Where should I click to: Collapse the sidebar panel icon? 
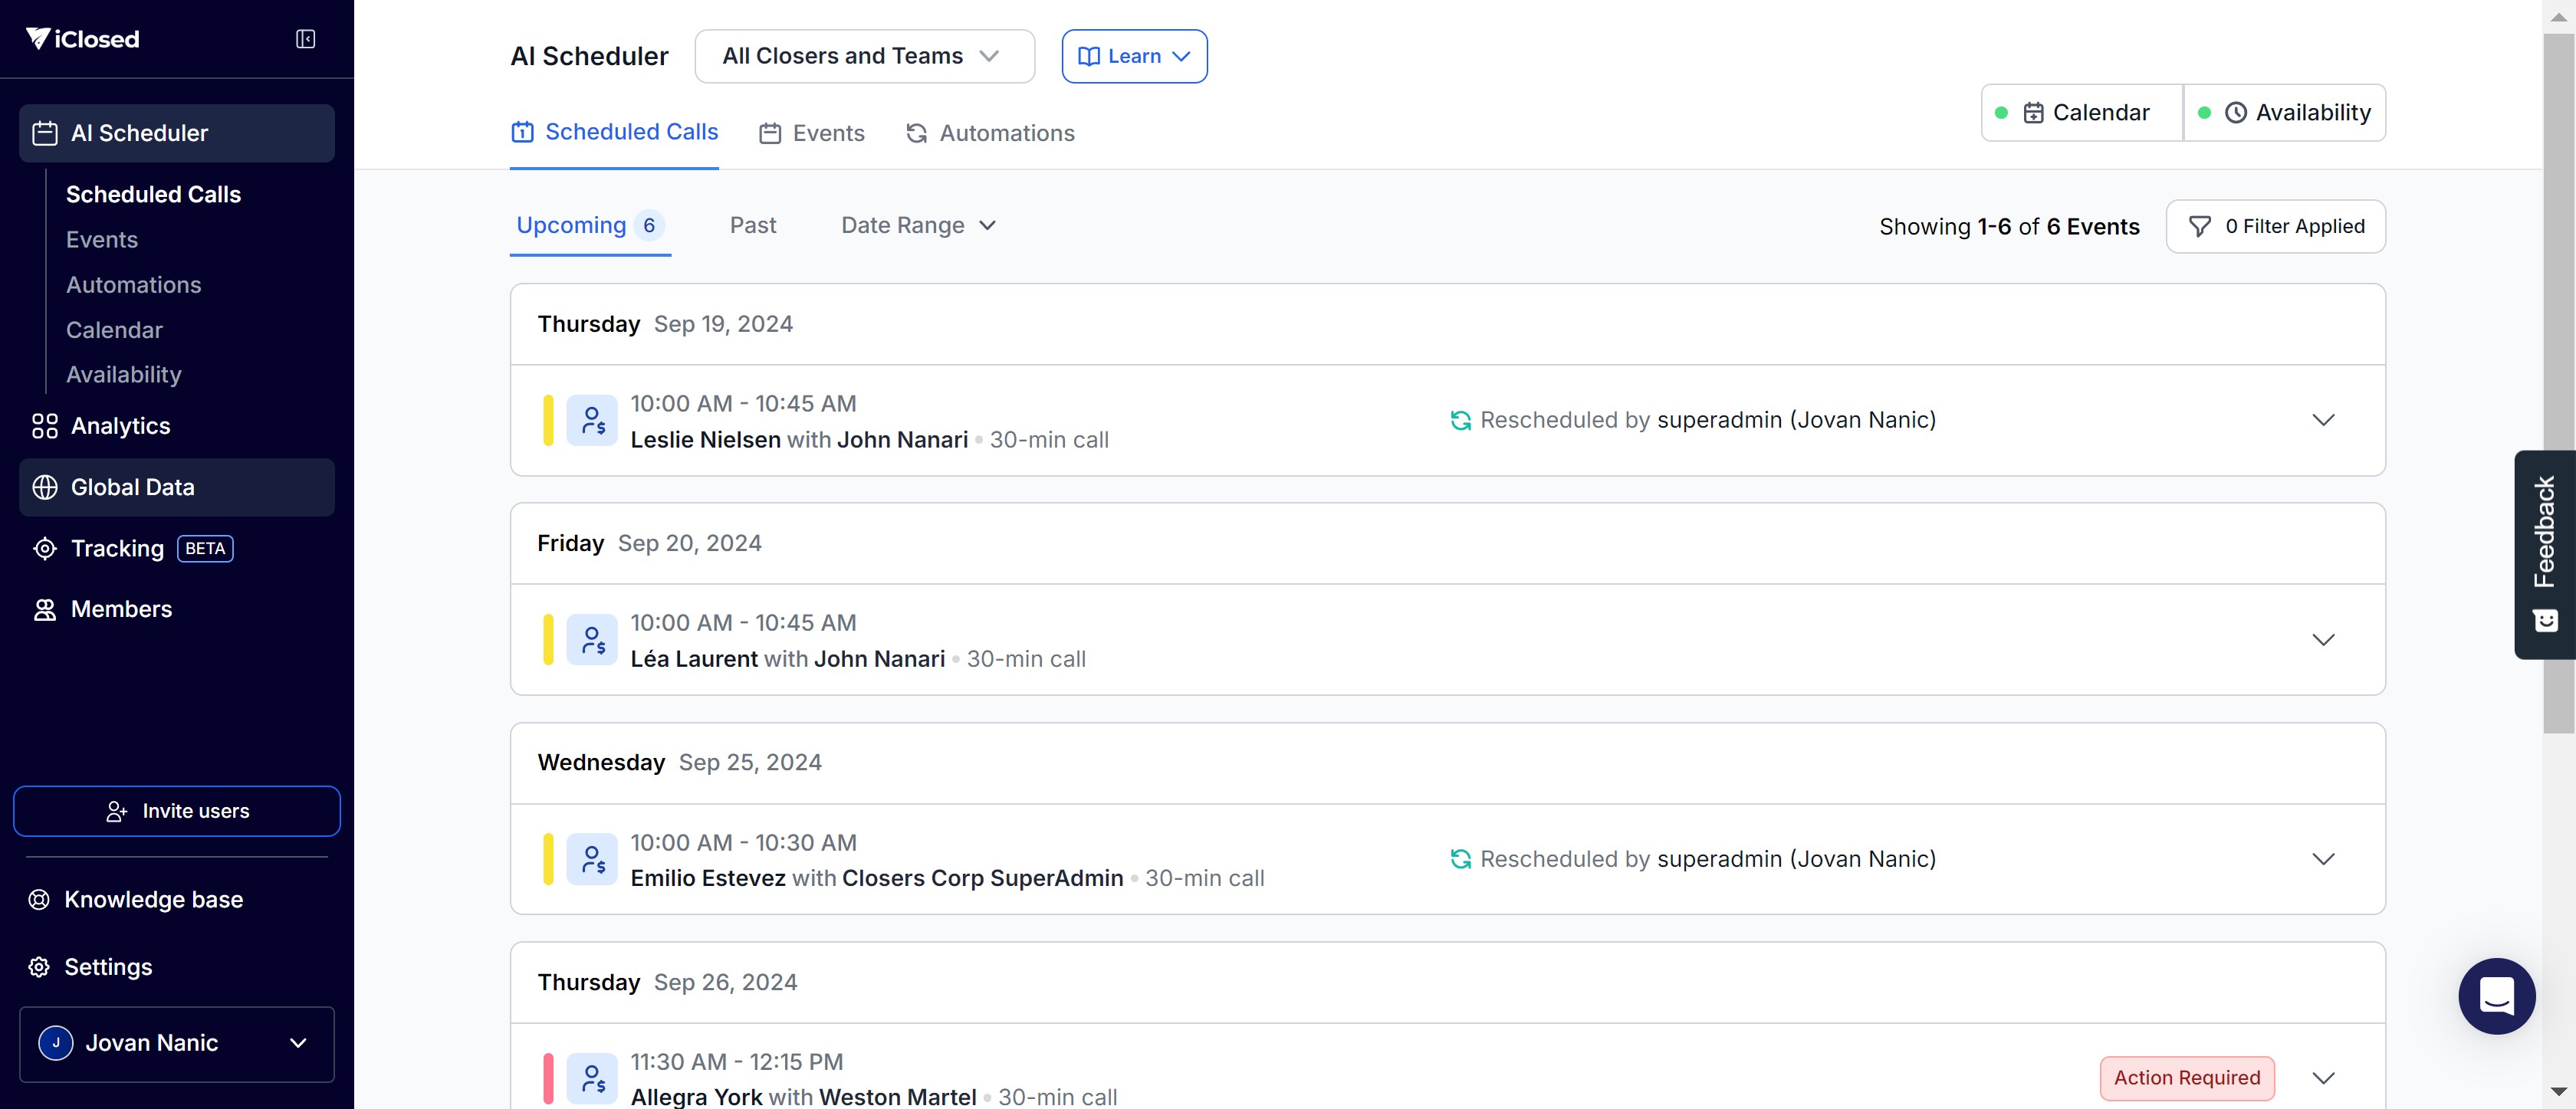[305, 39]
